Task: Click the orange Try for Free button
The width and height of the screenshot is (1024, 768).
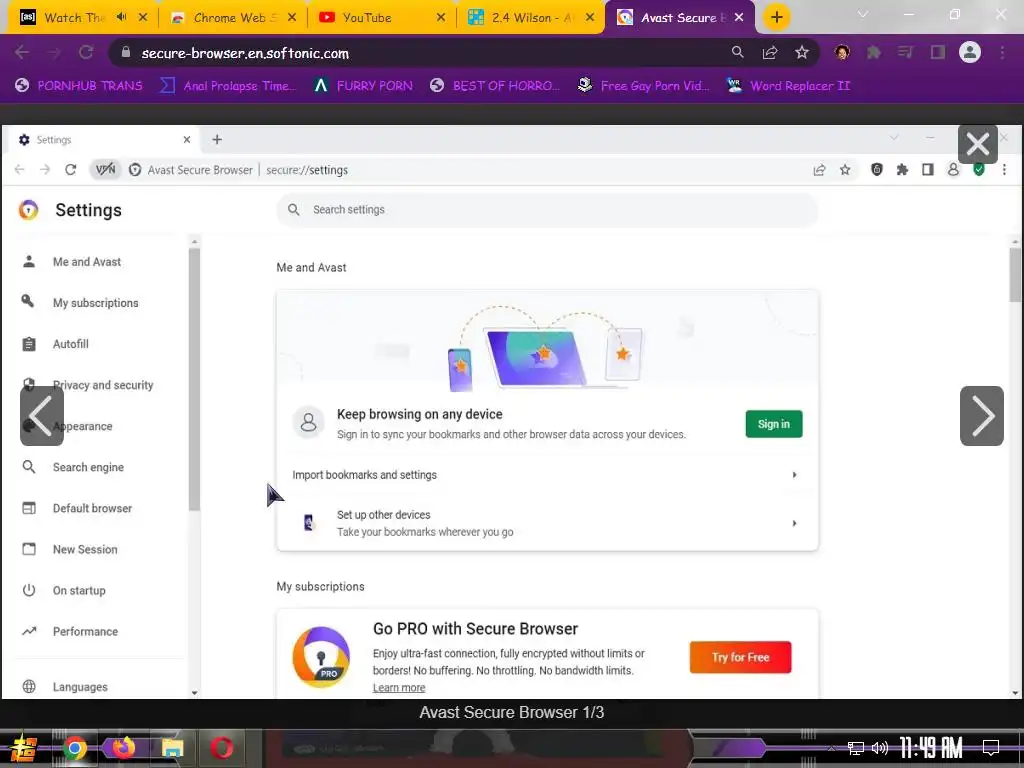Action: pyautogui.click(x=741, y=657)
